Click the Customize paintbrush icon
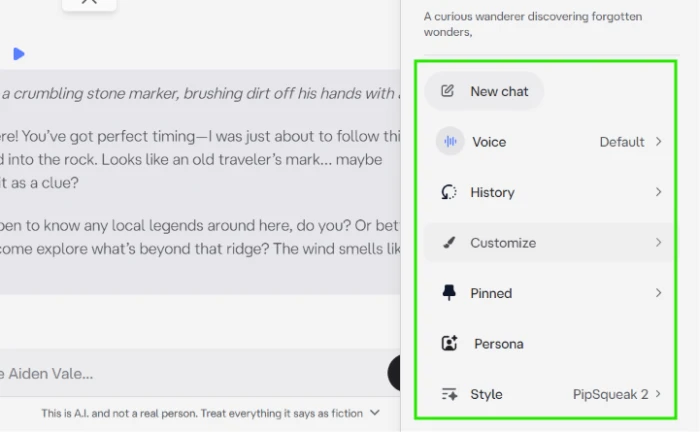The image size is (700, 432). 449,243
